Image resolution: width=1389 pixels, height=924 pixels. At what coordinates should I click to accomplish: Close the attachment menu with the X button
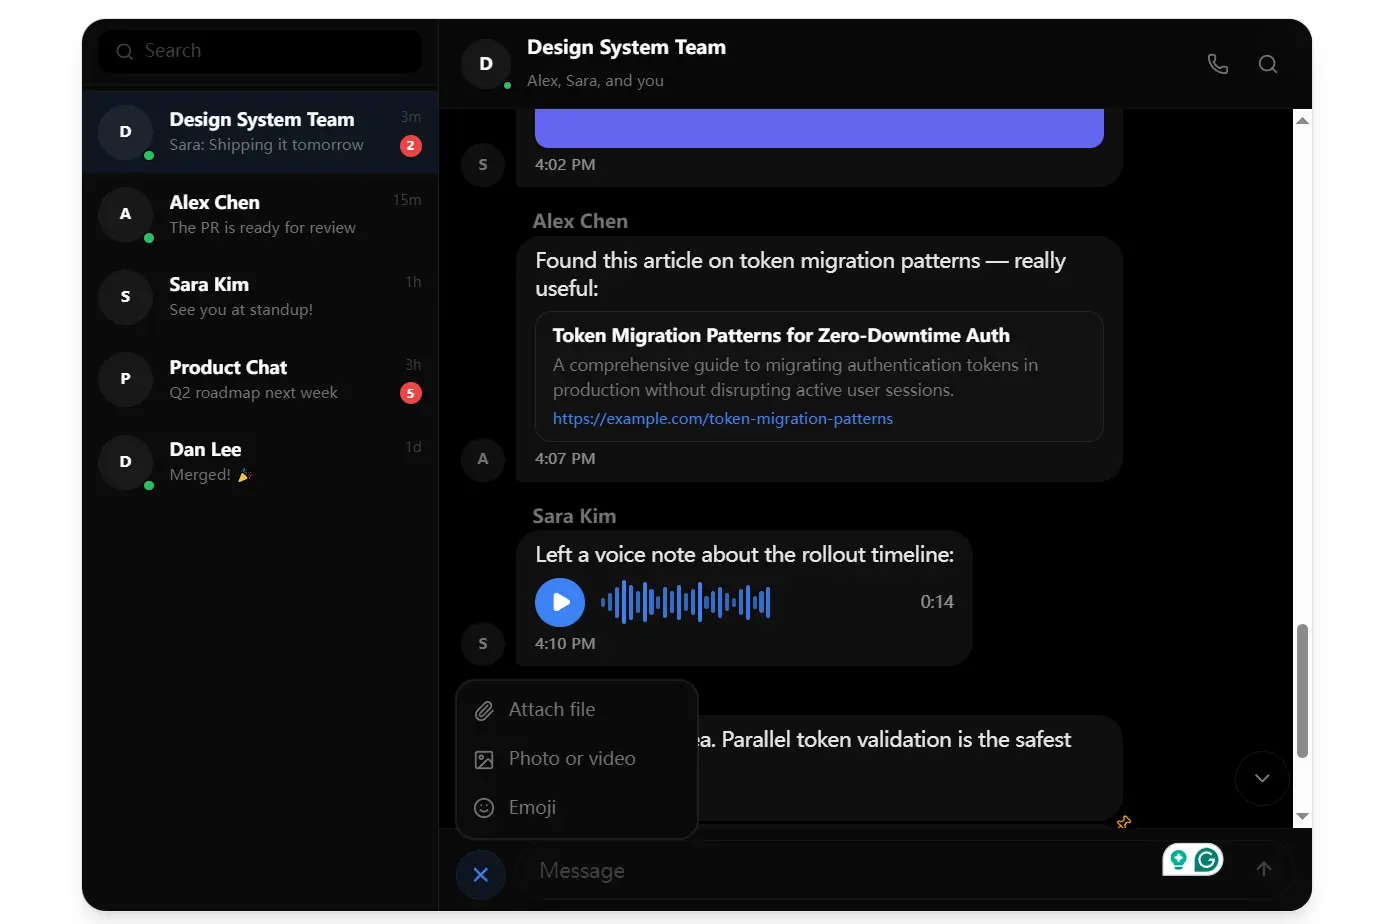[x=481, y=874]
